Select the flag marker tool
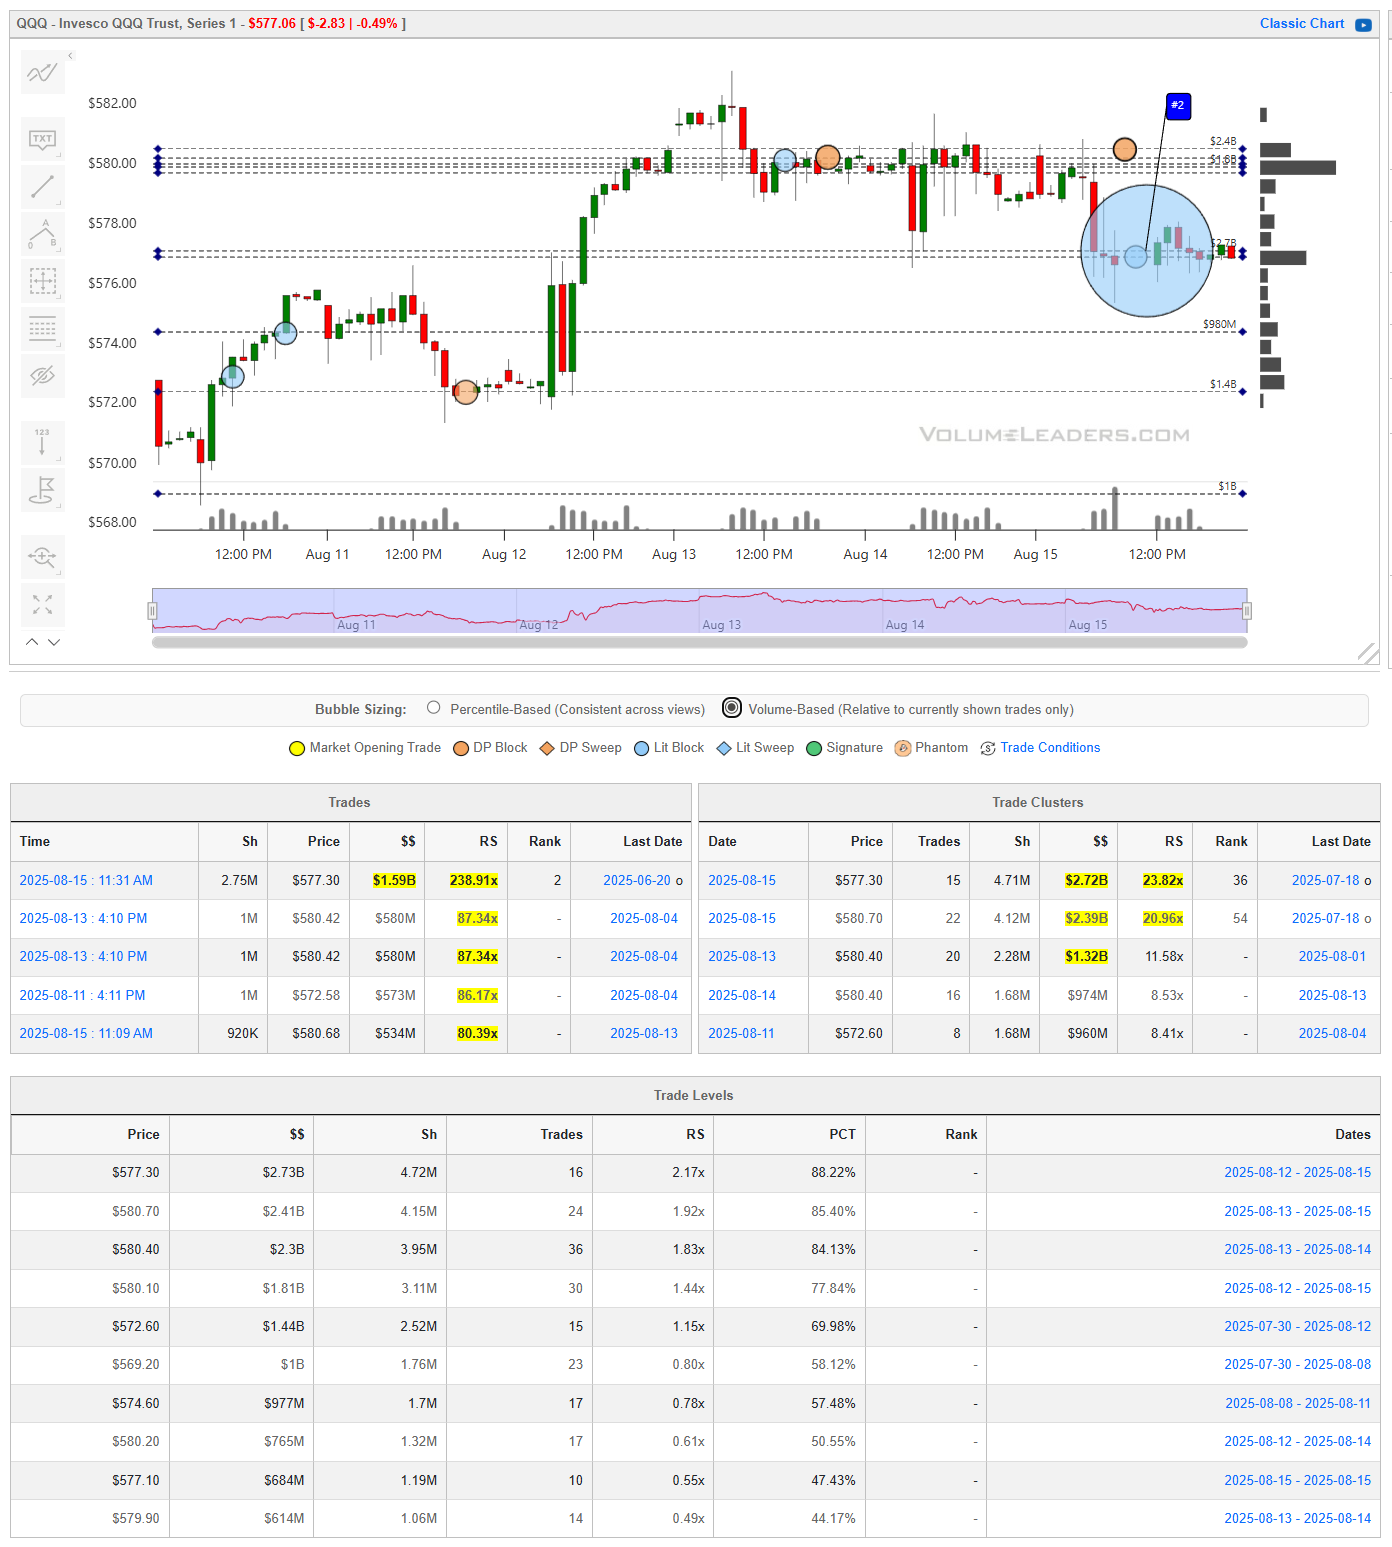Viewport: 1392px width, 1547px height. [42, 490]
